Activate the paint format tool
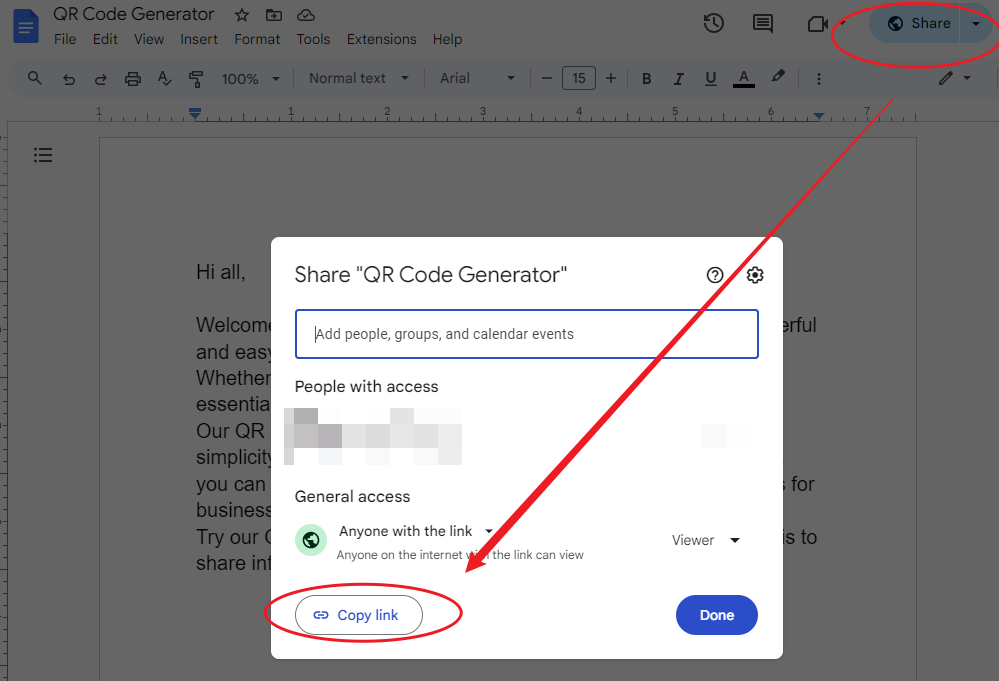 (196, 79)
